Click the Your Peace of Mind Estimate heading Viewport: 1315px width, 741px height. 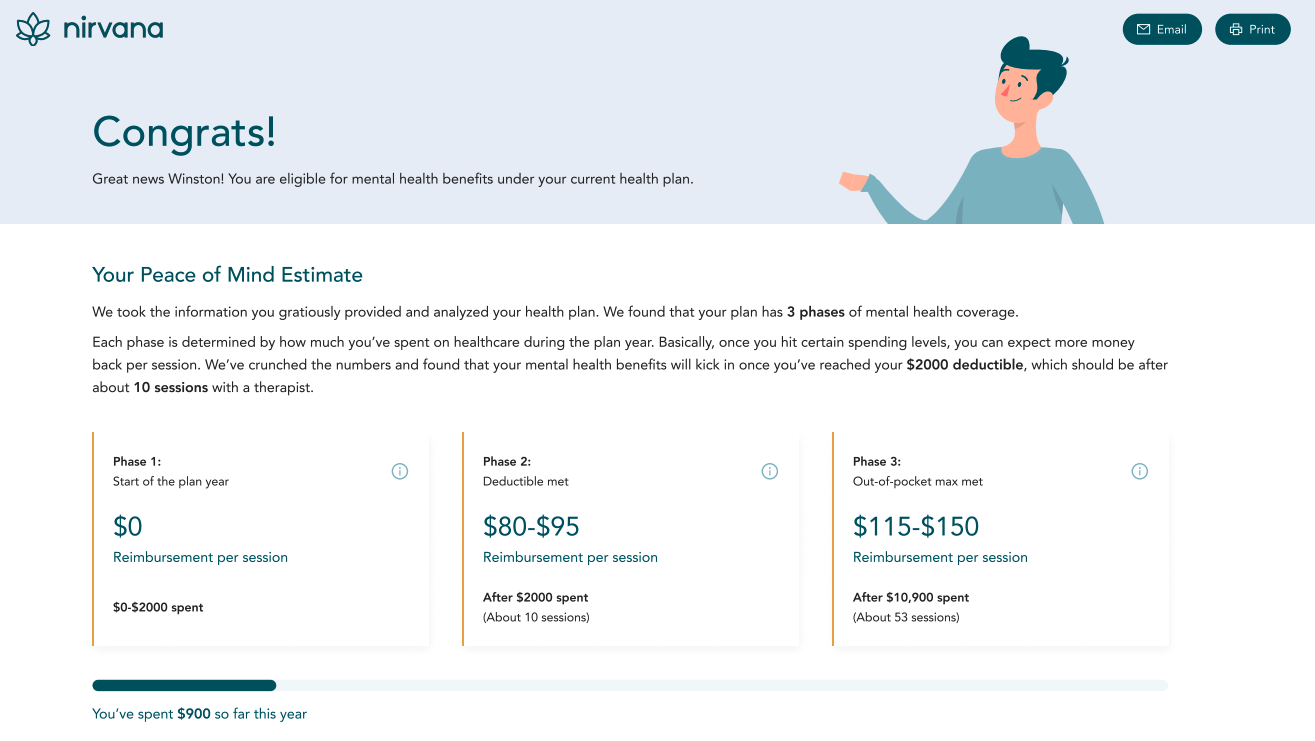pos(227,275)
